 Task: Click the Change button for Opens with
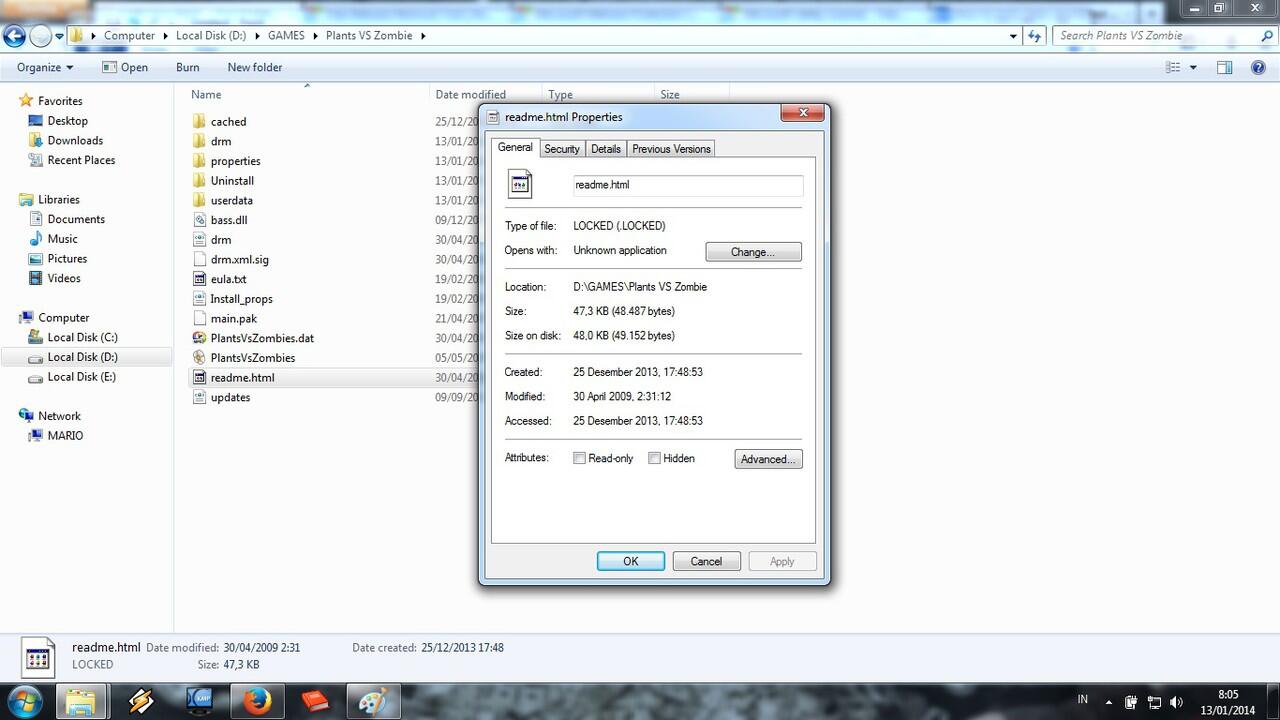click(x=753, y=251)
